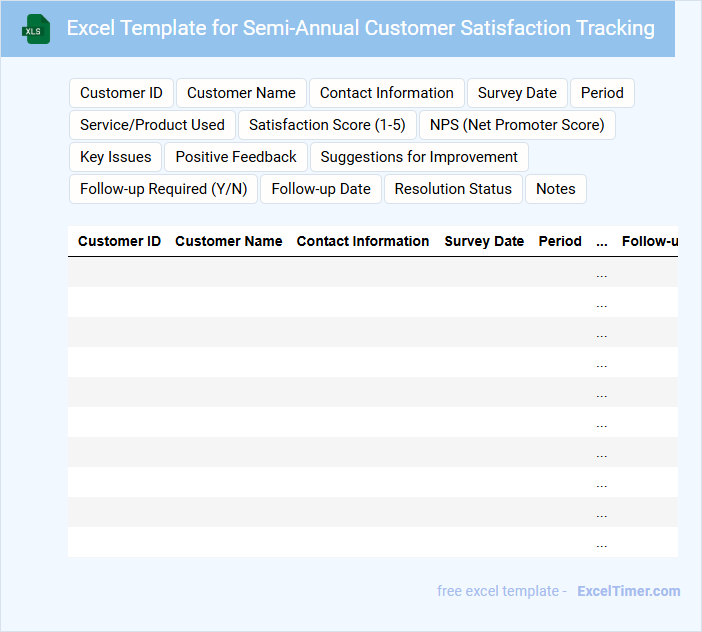Click the Customer Name column header
The width and height of the screenshot is (702, 632).
(x=228, y=241)
